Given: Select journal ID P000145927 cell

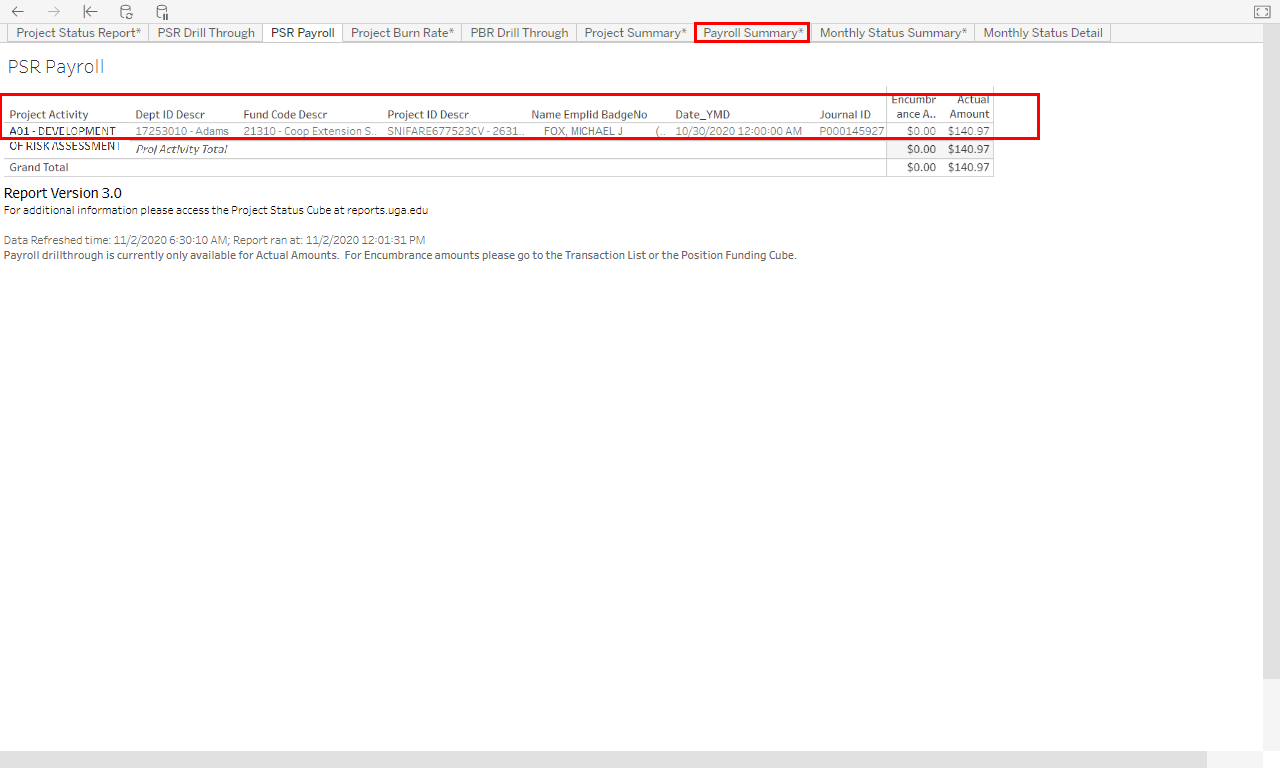Looking at the screenshot, I should point(852,131).
